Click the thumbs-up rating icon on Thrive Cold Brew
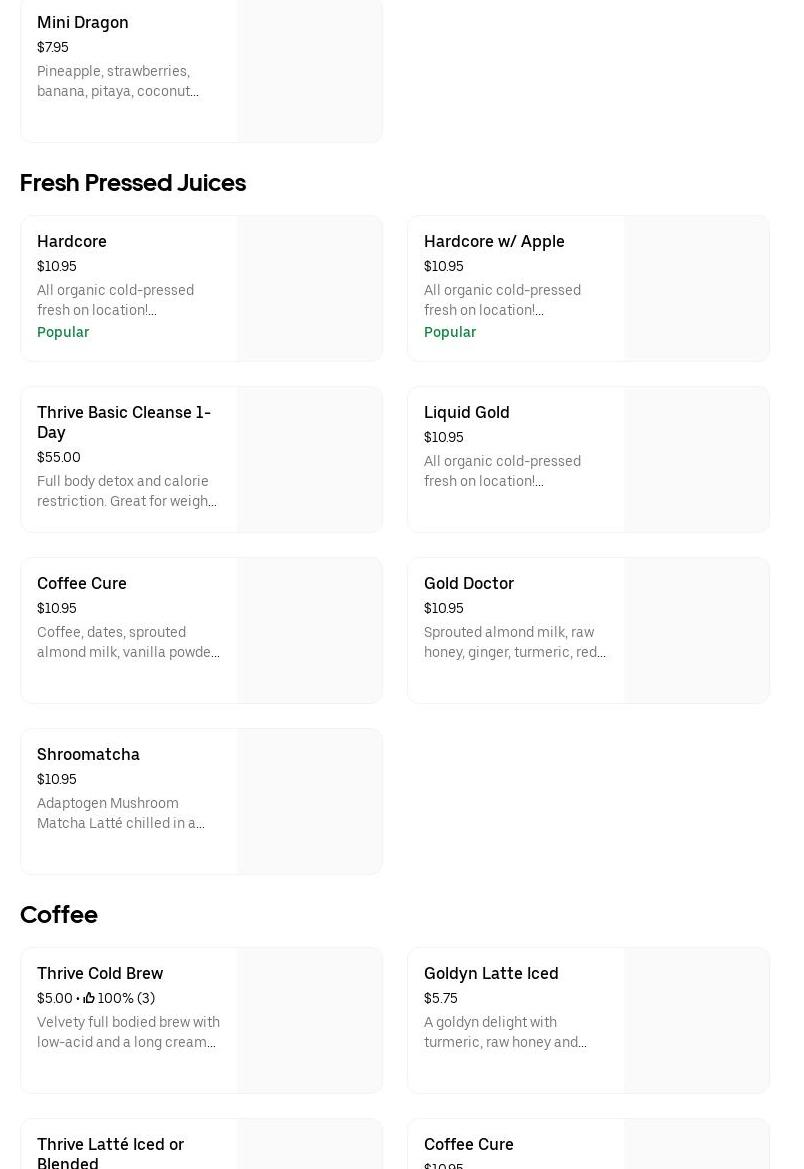The image size is (804, 1169). (89, 998)
